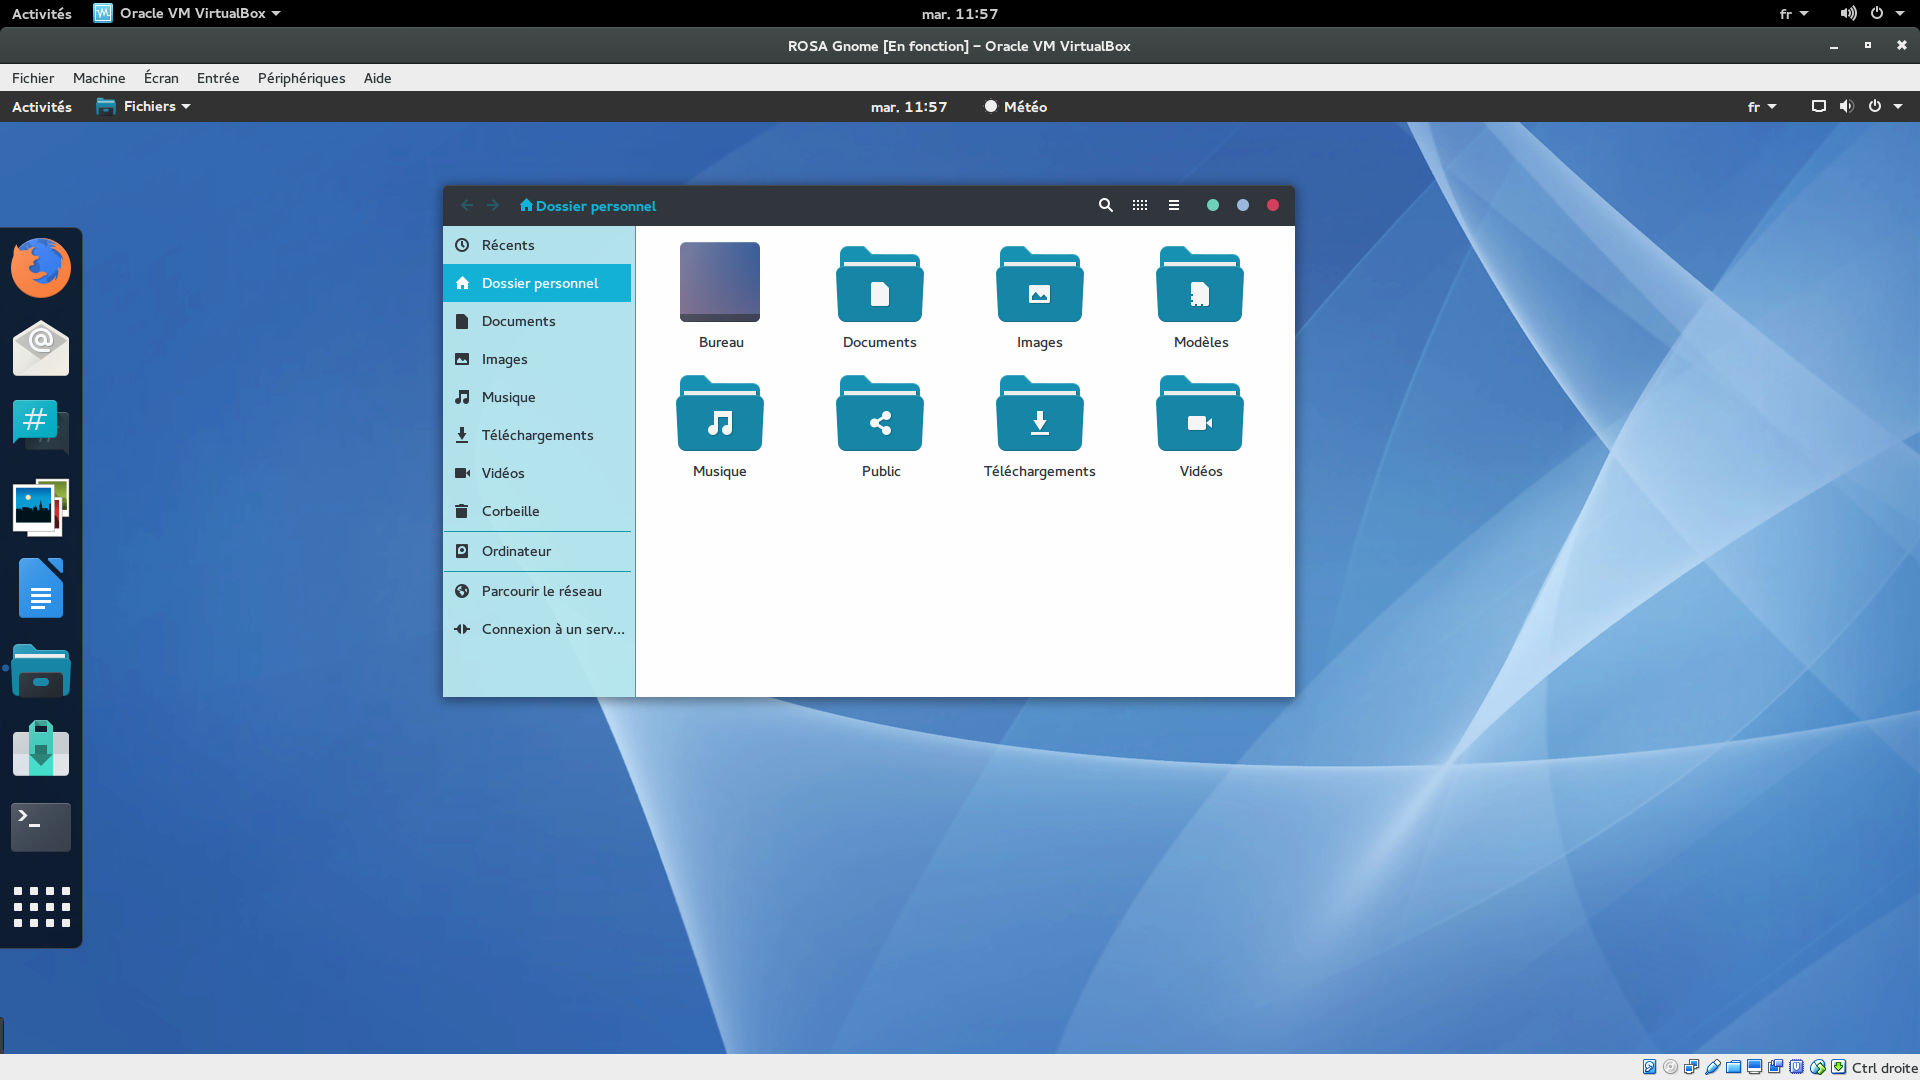
Task: Open the Terminal from the dock
Action: pyautogui.click(x=41, y=827)
